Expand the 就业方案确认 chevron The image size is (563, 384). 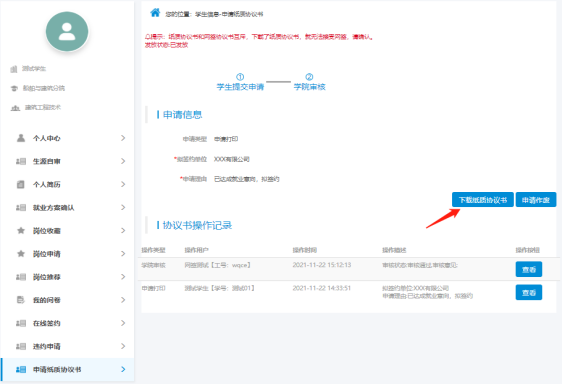point(123,208)
